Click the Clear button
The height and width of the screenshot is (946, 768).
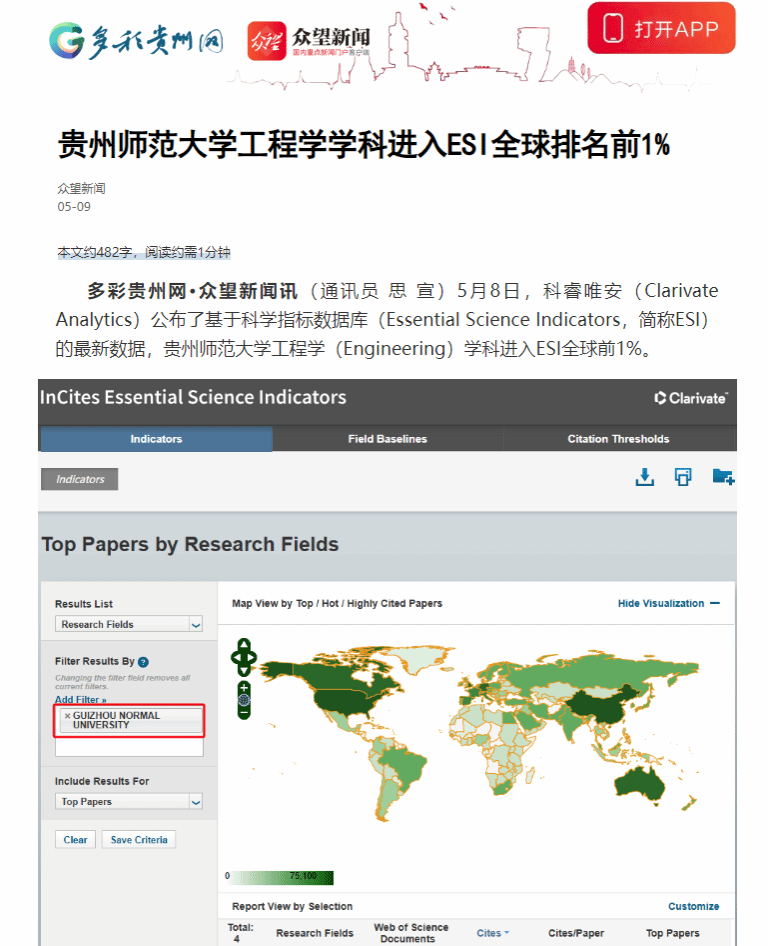click(x=75, y=840)
